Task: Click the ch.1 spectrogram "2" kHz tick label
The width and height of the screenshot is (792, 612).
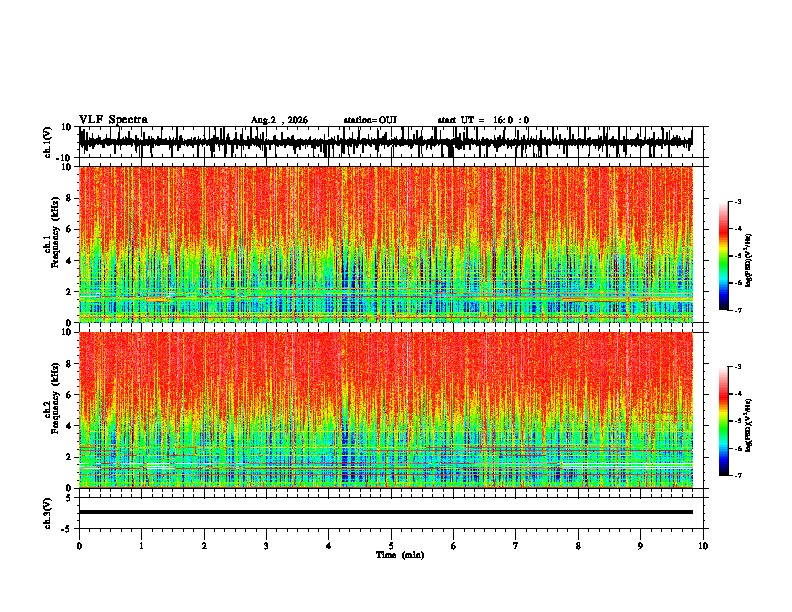Action: pyautogui.click(x=69, y=291)
